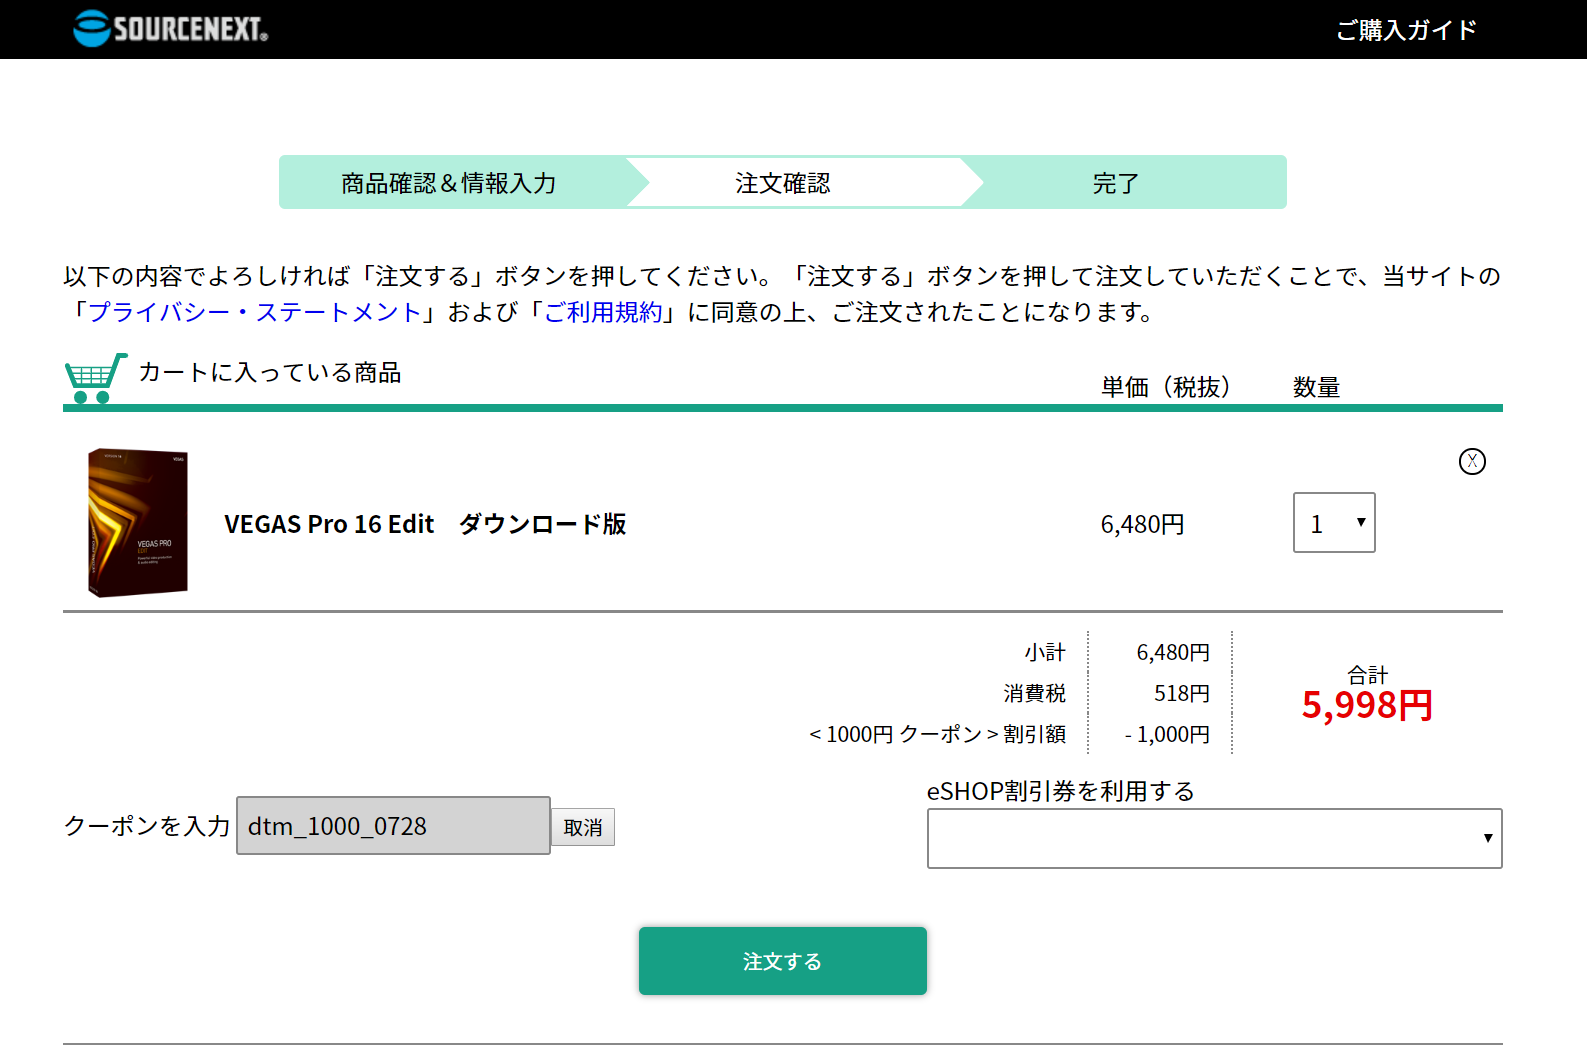
Task: Click the 商品確認＆情報入力 step
Action: [x=449, y=183]
